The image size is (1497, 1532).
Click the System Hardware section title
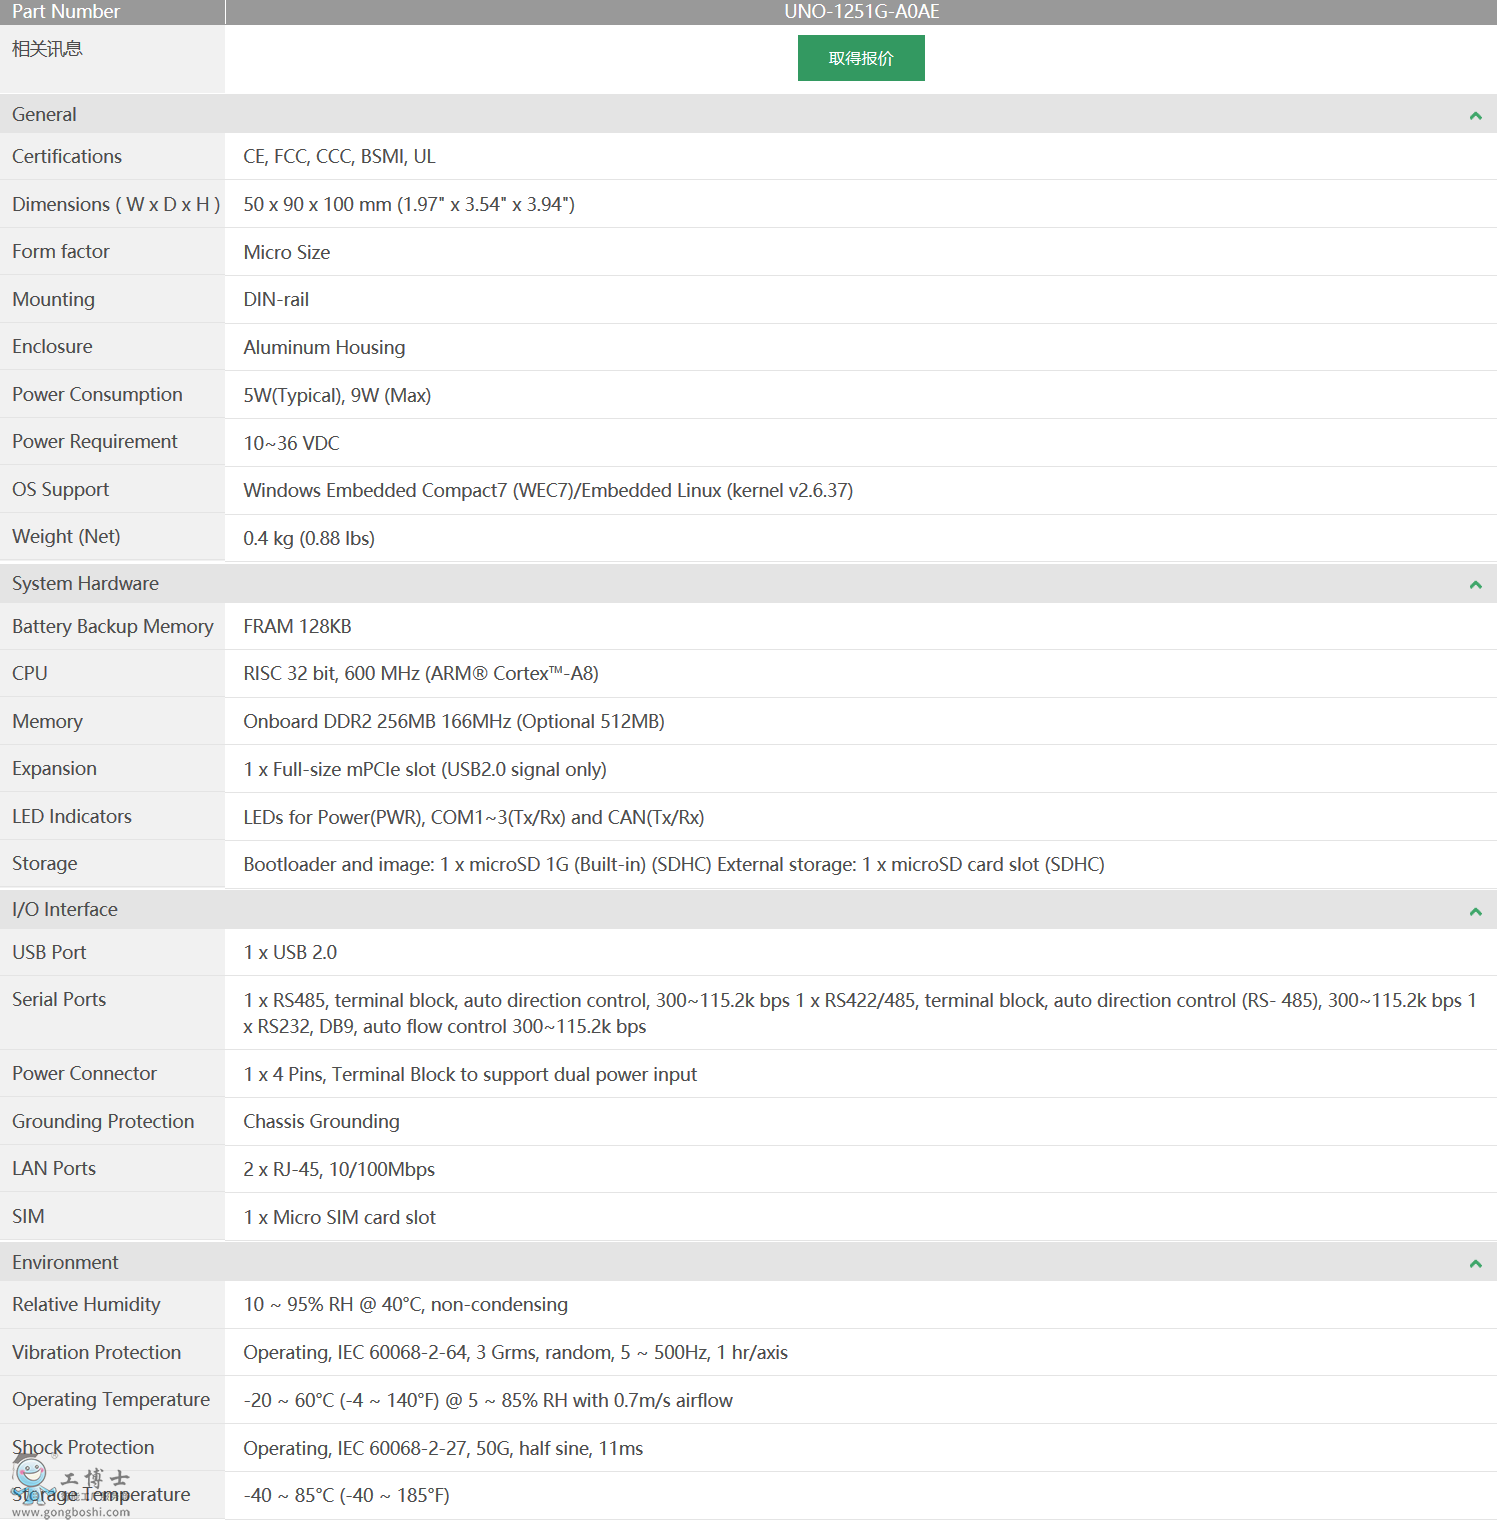click(85, 584)
